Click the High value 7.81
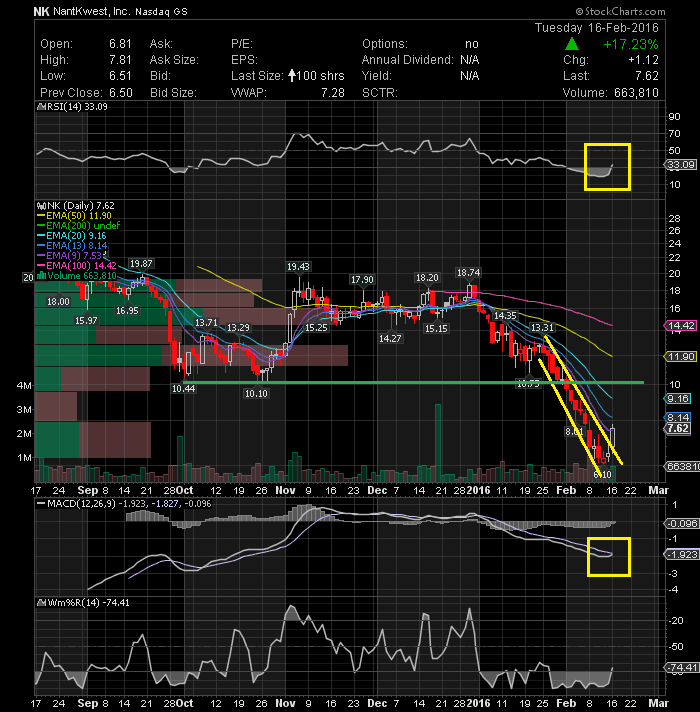This screenshot has width=700, height=712. coord(120,59)
